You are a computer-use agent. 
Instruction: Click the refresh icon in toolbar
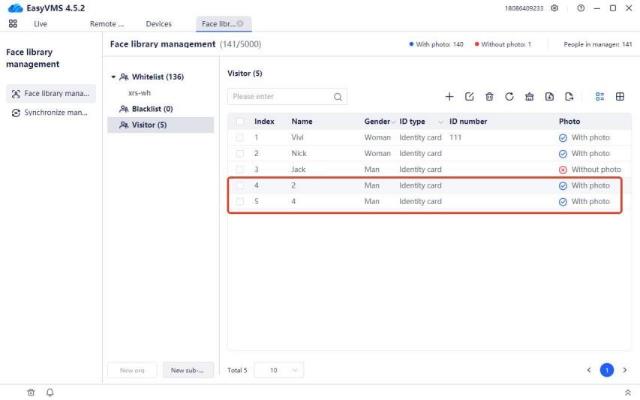[x=509, y=97]
